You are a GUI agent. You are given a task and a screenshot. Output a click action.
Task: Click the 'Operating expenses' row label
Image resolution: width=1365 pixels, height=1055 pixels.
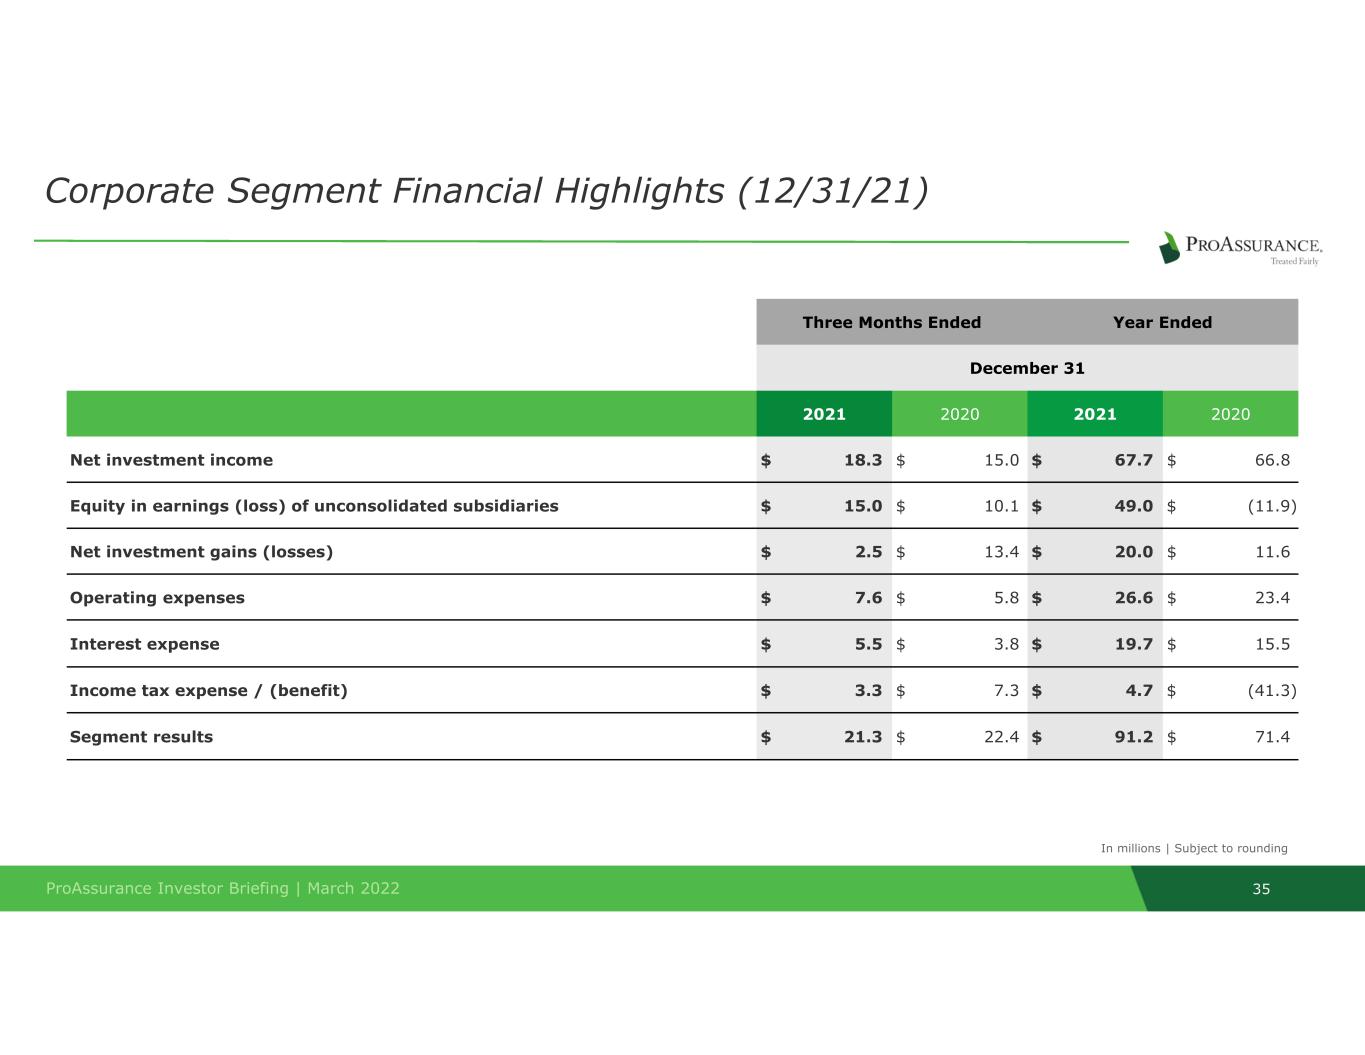pos(157,598)
